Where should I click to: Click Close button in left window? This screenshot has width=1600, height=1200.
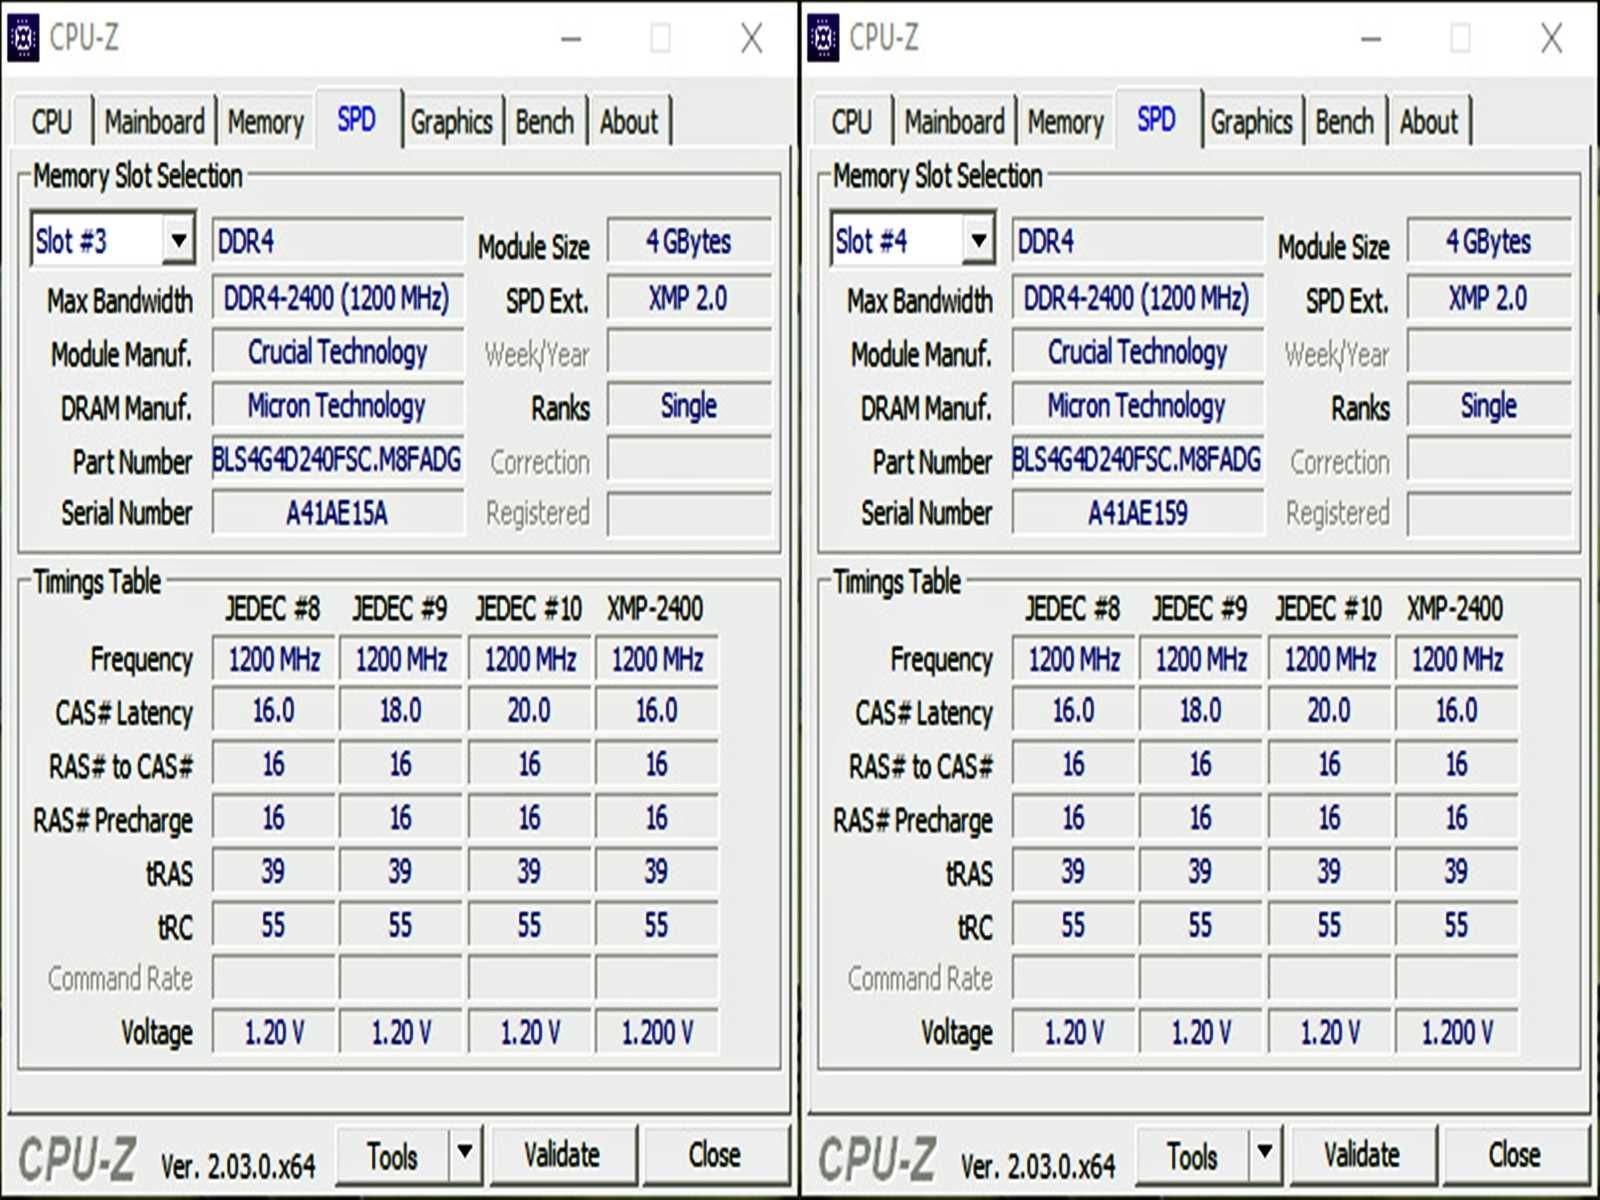click(x=715, y=1155)
